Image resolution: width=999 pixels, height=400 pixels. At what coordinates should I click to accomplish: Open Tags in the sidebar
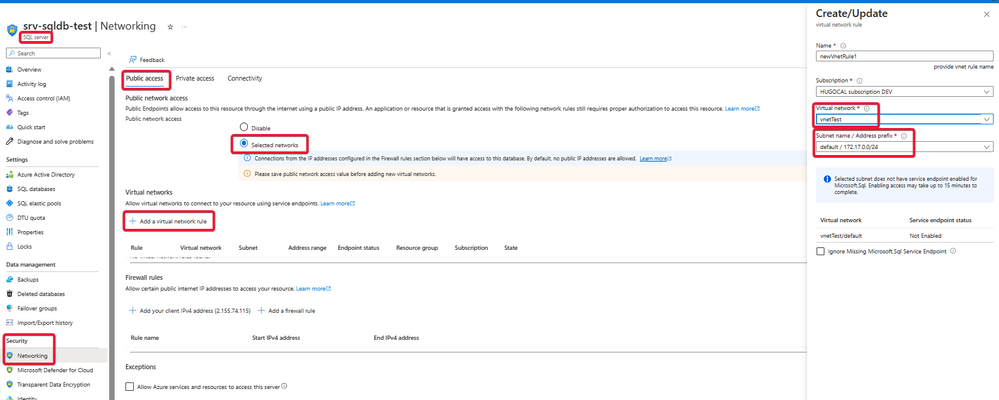23,113
